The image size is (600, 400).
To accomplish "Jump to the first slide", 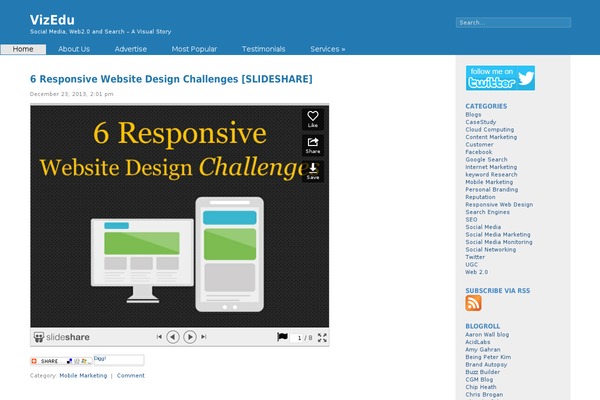I will 159,337.
